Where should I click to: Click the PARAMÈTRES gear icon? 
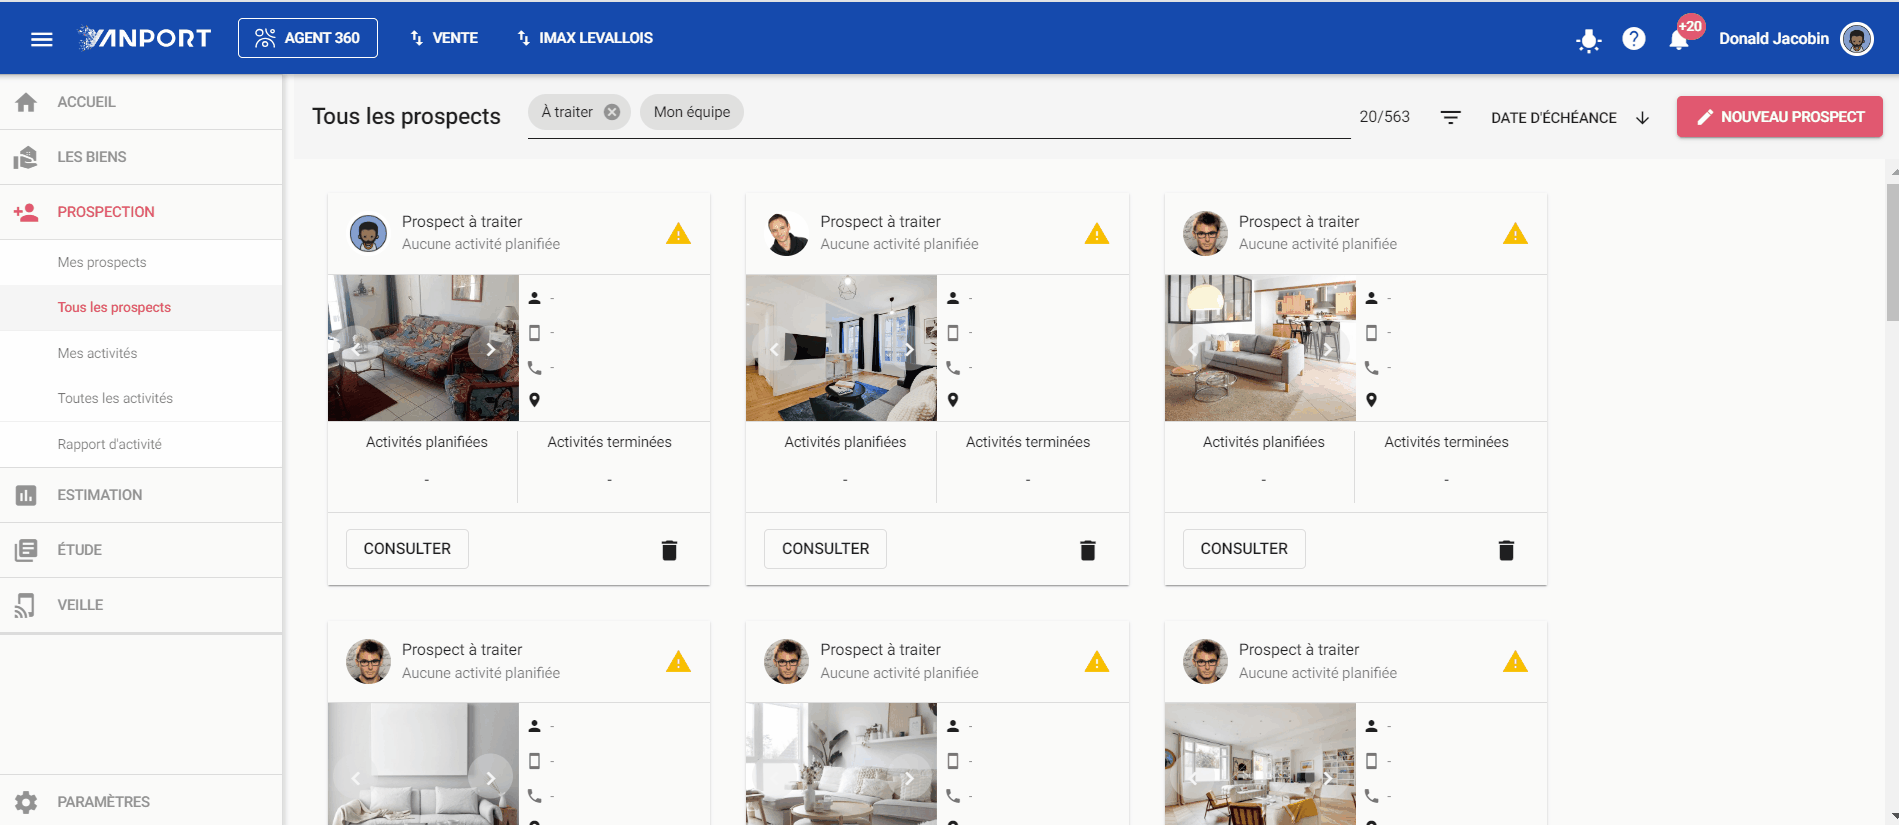(x=26, y=802)
